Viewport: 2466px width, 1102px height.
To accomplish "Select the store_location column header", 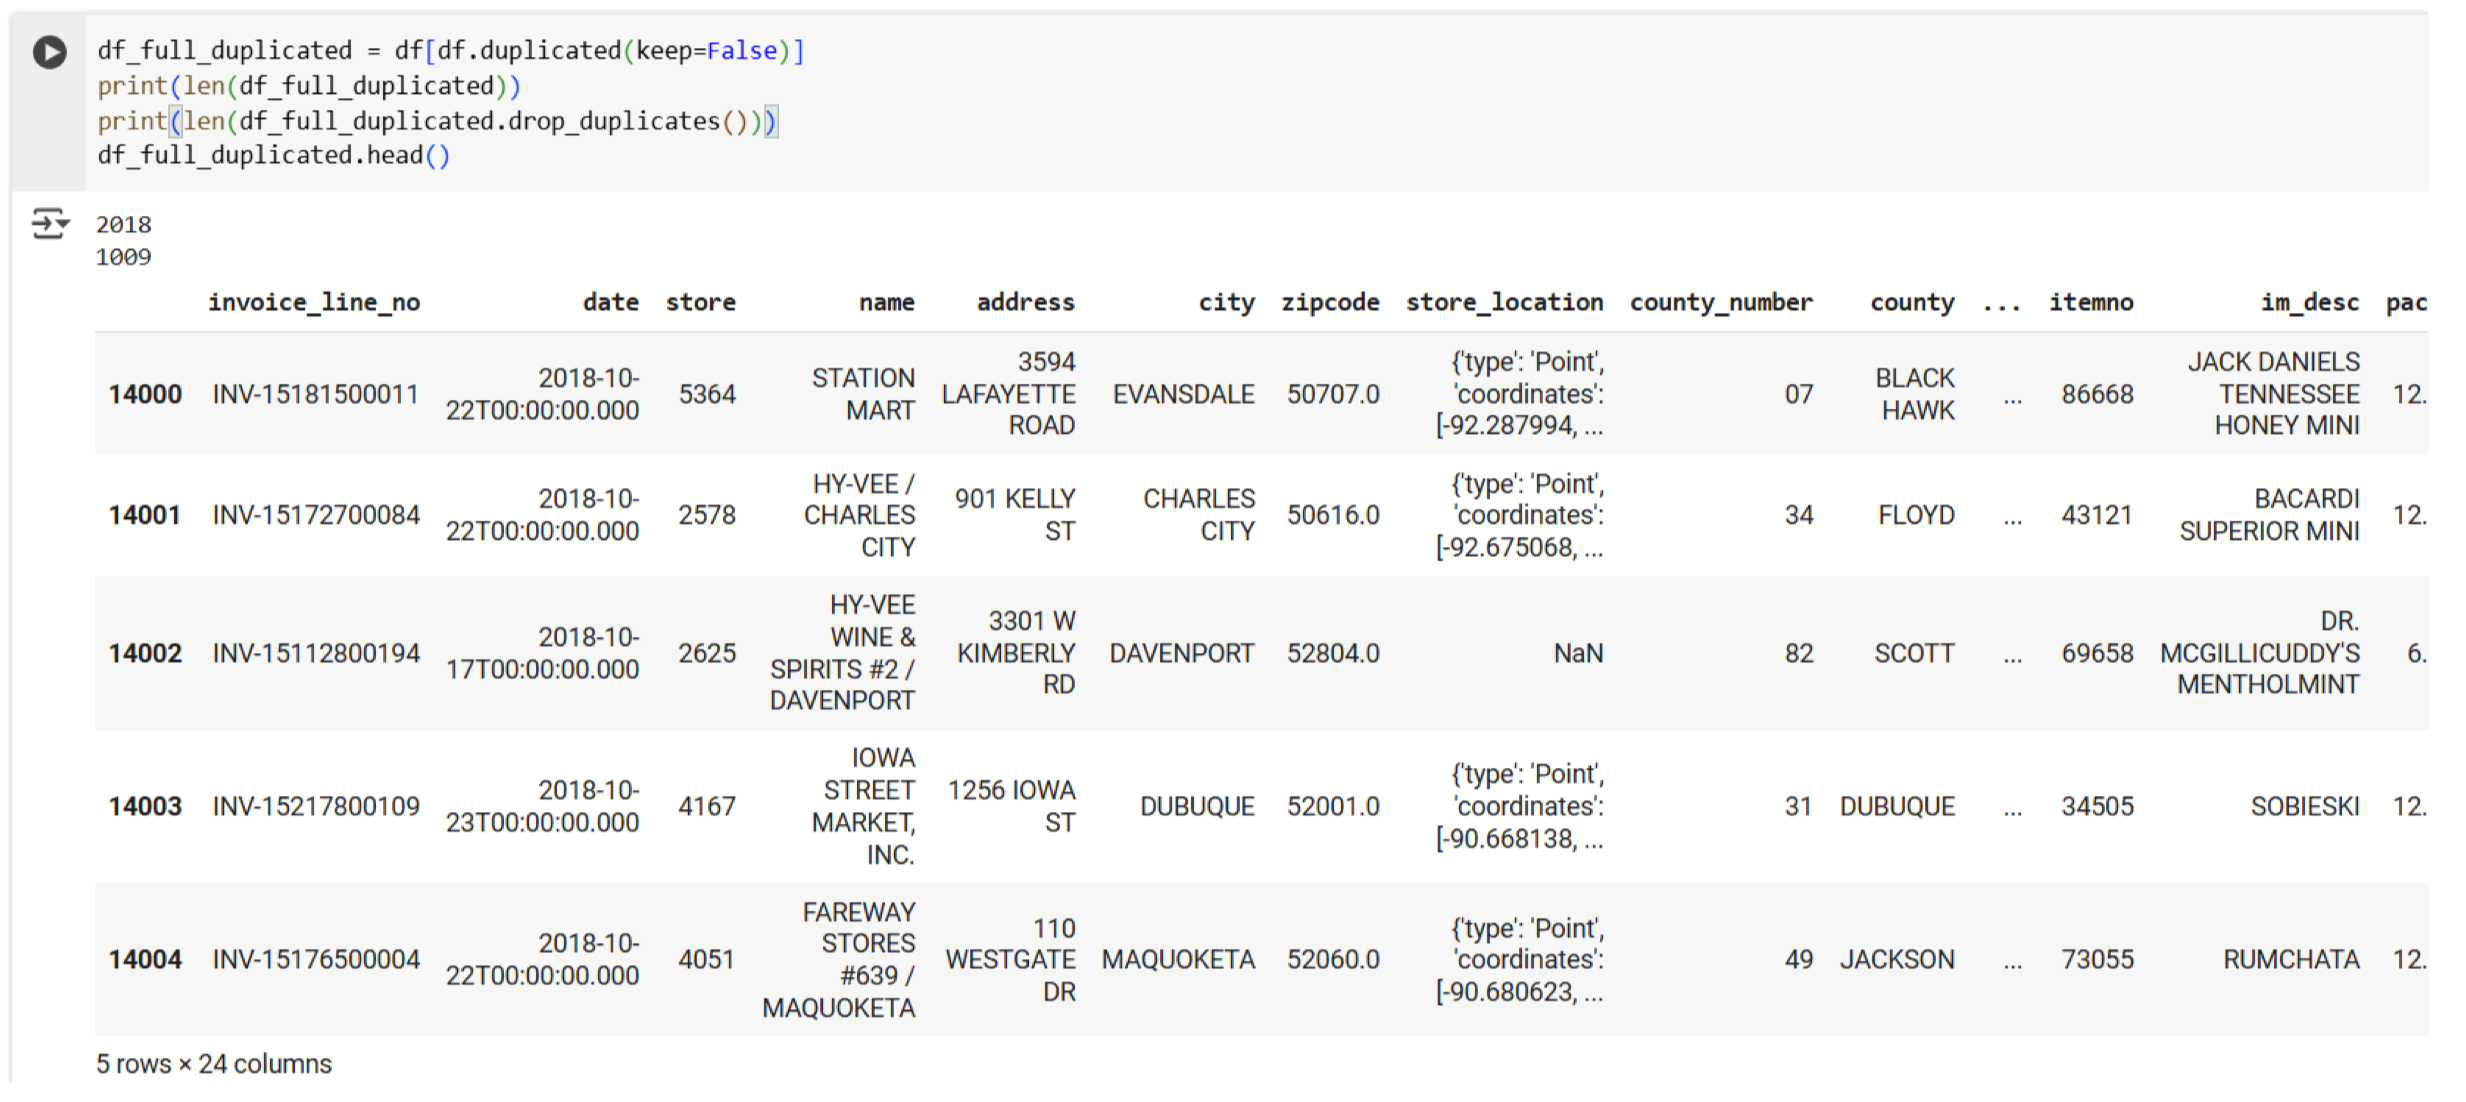I will (1504, 302).
